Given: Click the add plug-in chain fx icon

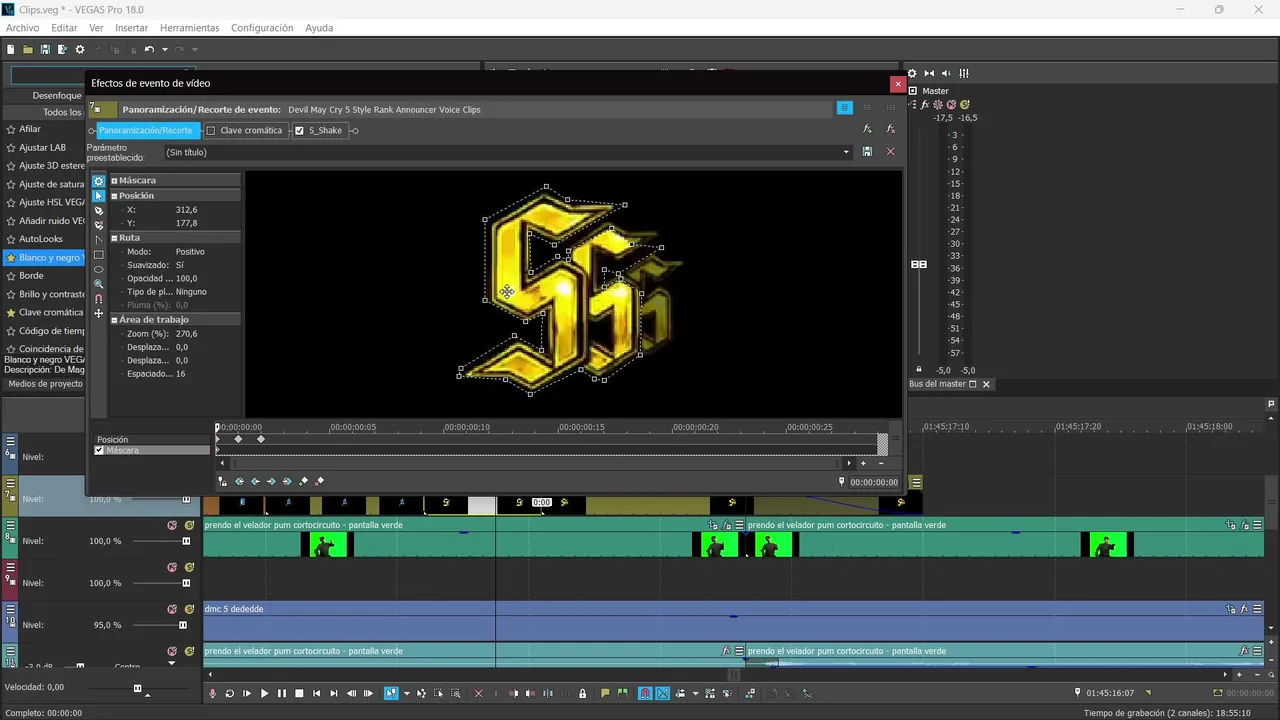Looking at the screenshot, I should pos(867,129).
